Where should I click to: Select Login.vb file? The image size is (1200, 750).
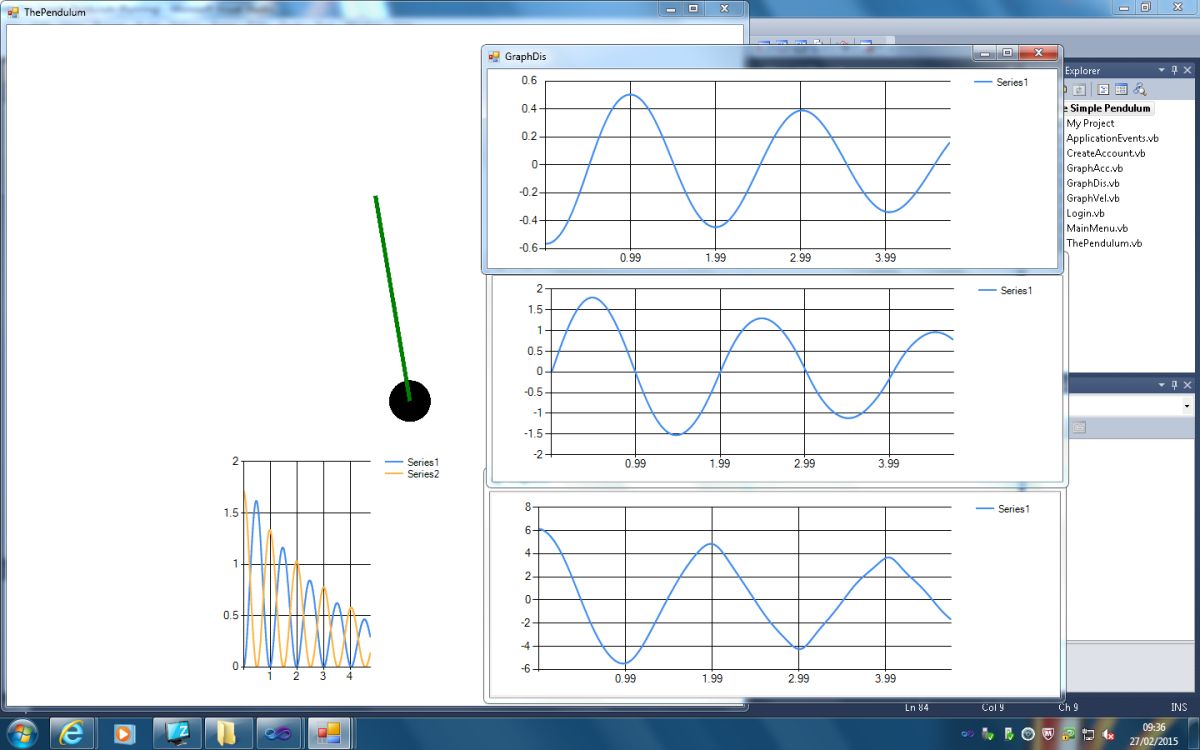click(1085, 213)
